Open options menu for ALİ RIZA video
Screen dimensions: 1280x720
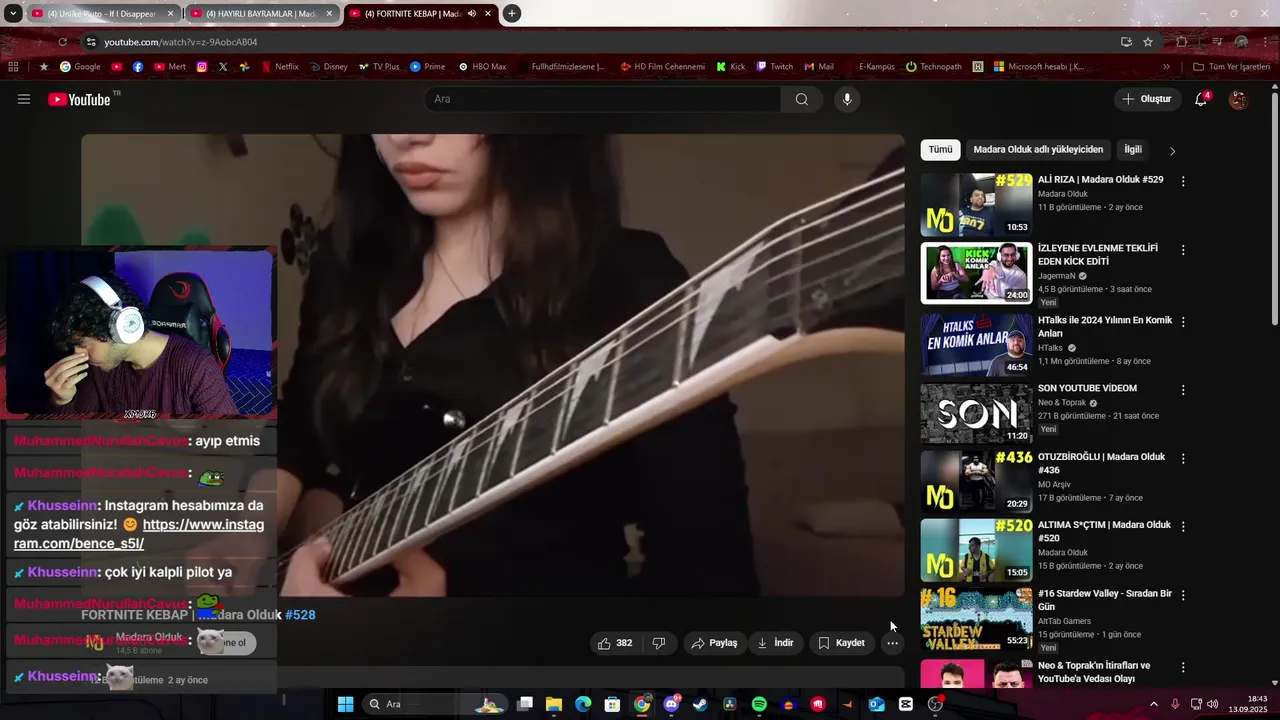coord(1183,182)
